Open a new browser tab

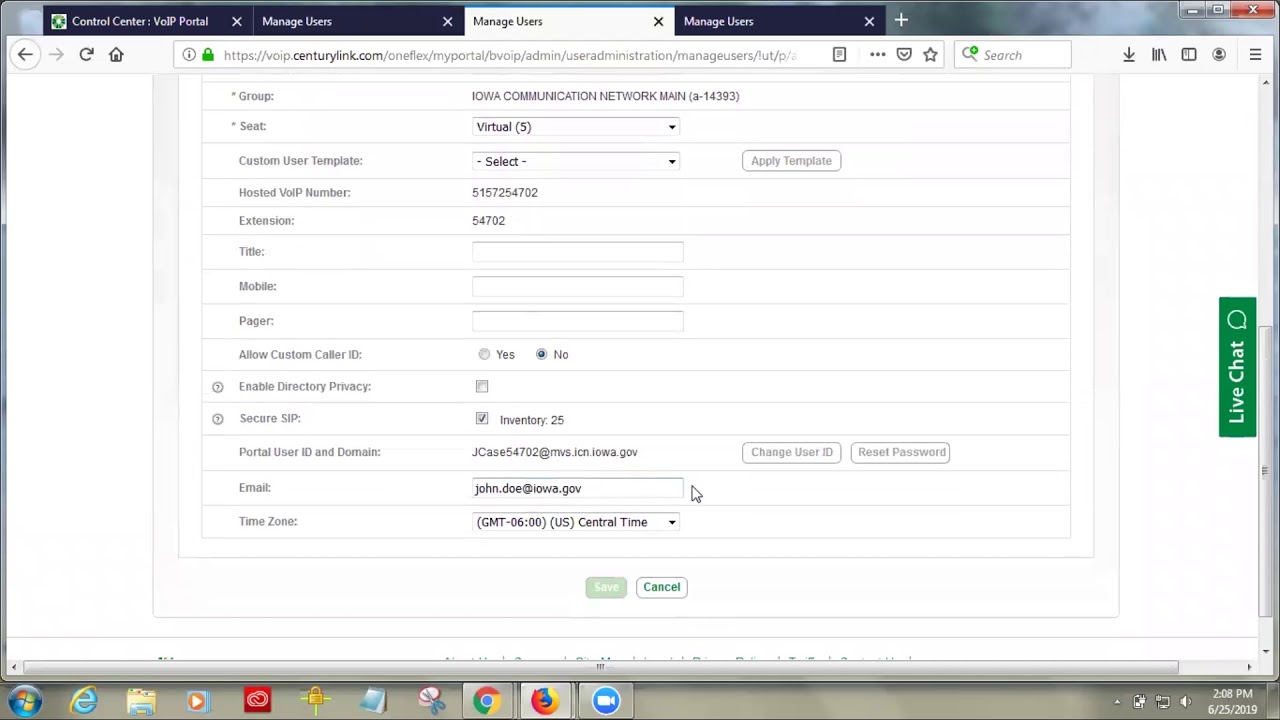click(x=901, y=20)
